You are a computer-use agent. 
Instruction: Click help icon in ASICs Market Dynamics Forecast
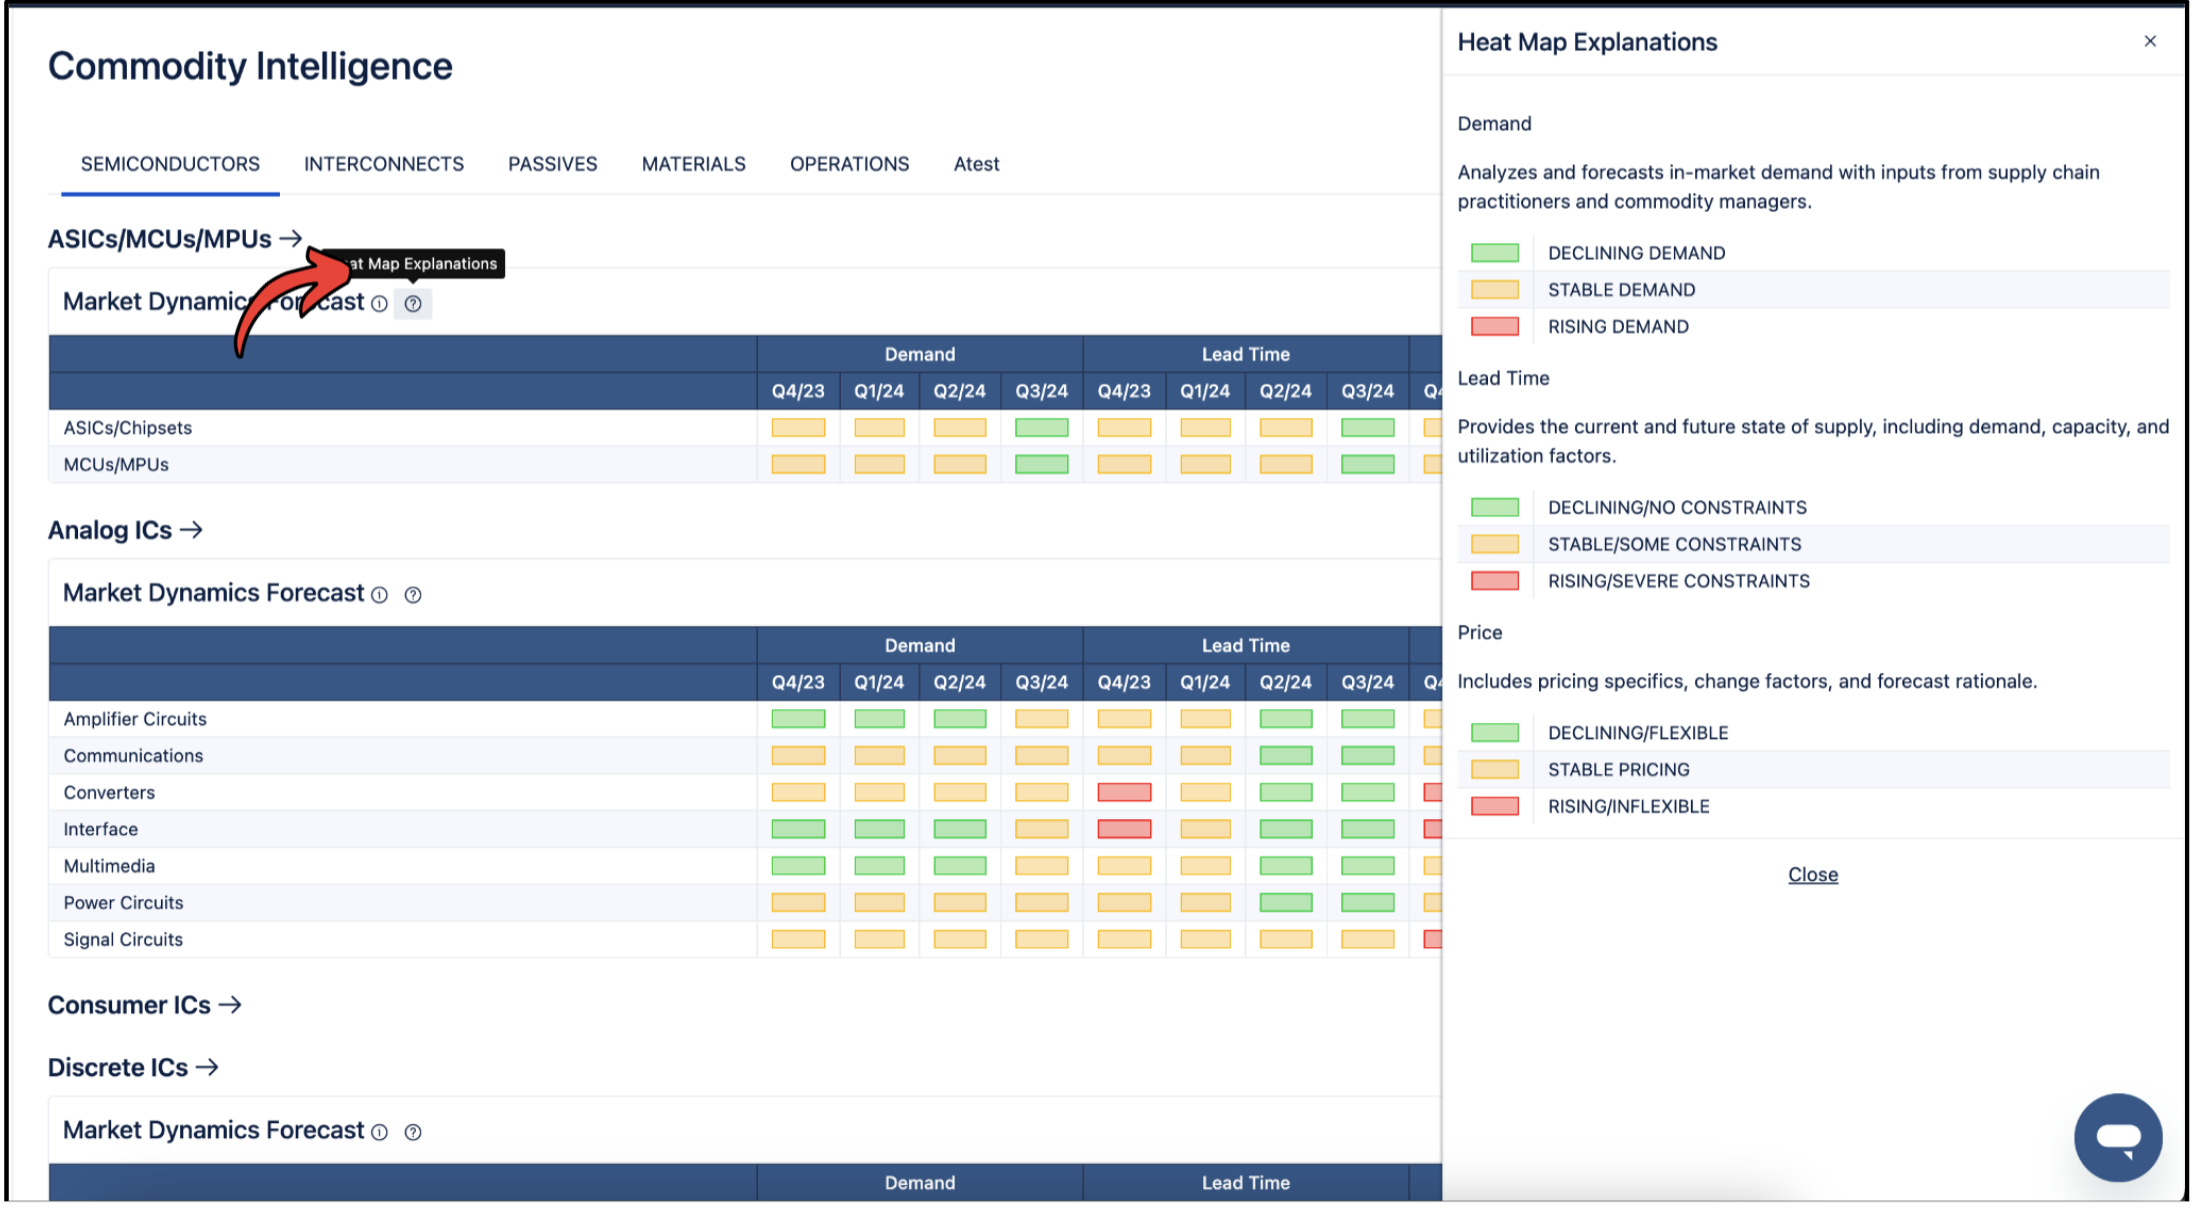413,304
